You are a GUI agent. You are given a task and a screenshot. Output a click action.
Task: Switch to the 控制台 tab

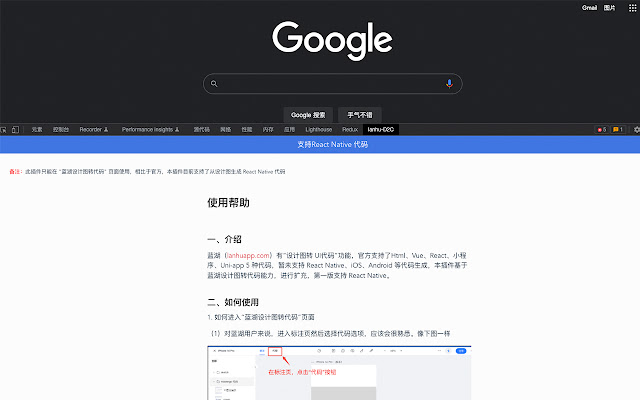point(60,130)
